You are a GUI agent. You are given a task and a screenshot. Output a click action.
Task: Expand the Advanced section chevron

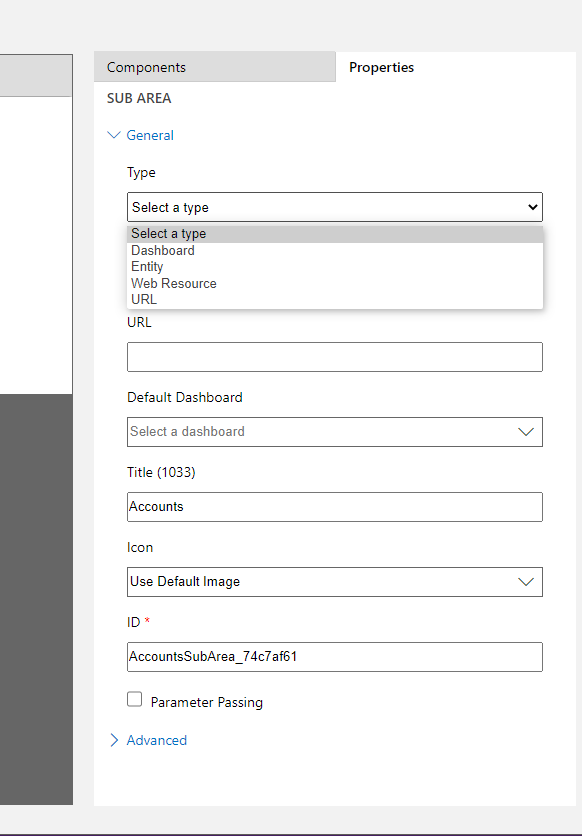pos(114,740)
